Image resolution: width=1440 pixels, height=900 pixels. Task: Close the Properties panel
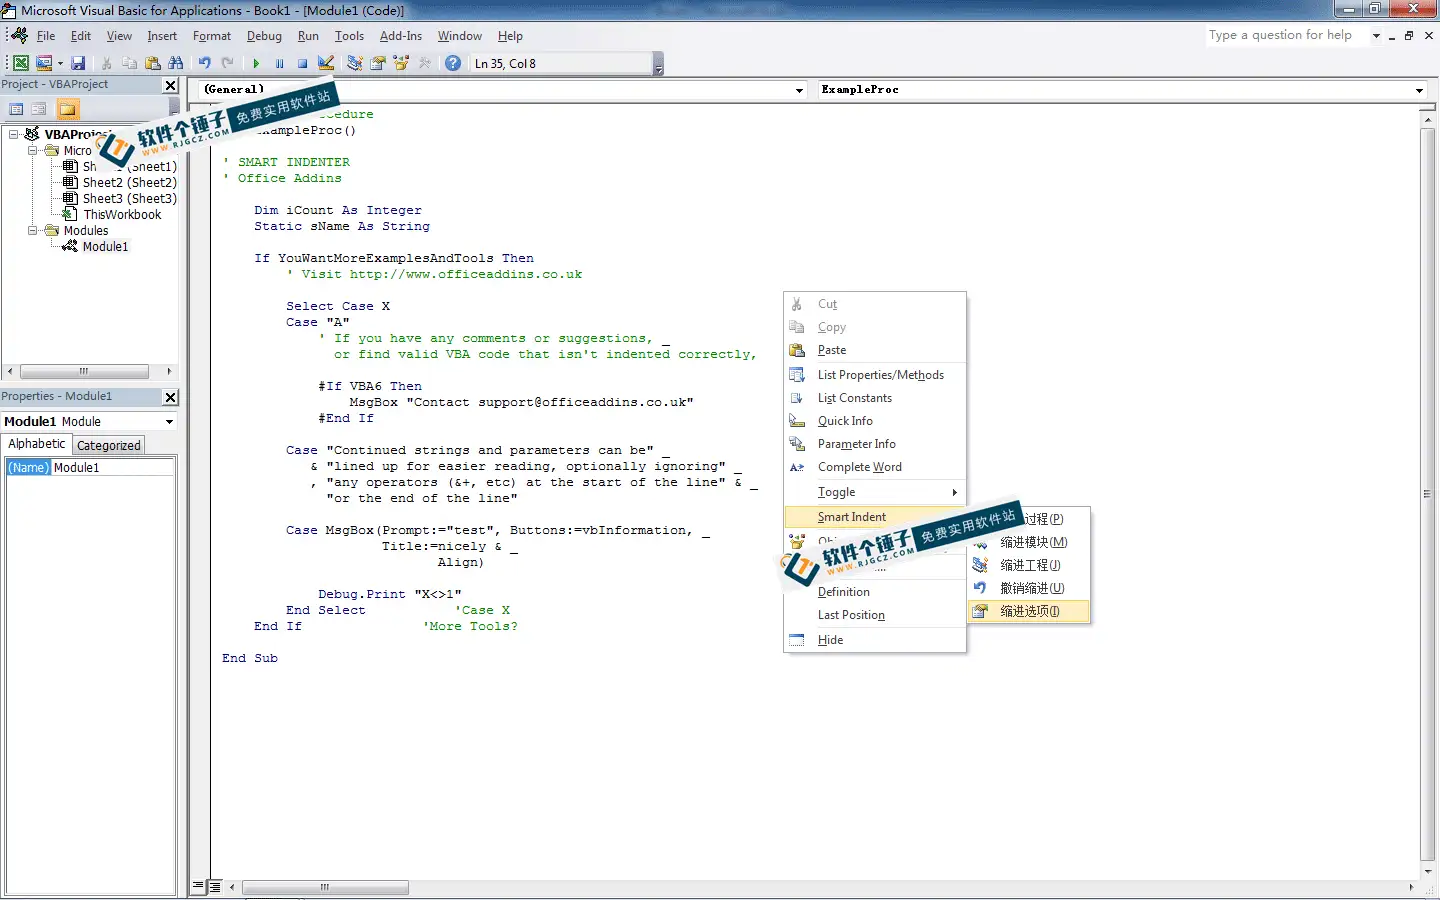click(170, 397)
